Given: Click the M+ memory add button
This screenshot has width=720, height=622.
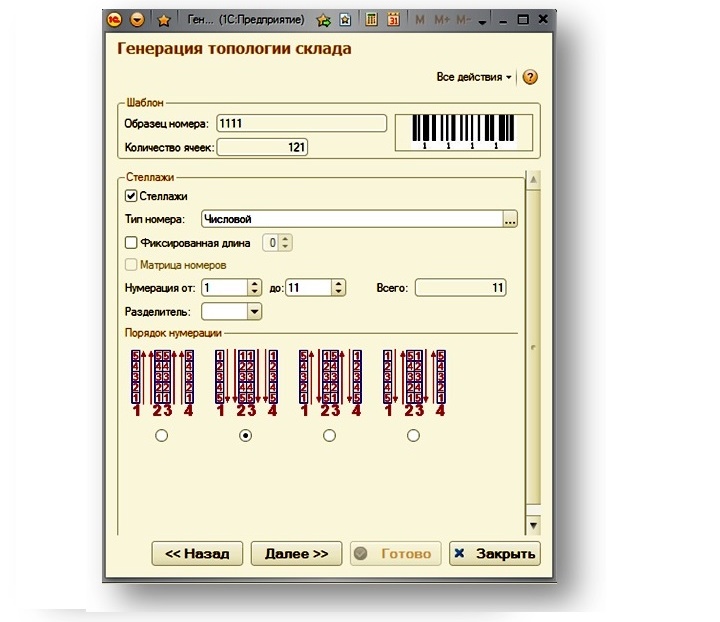Looking at the screenshot, I should click(442, 20).
